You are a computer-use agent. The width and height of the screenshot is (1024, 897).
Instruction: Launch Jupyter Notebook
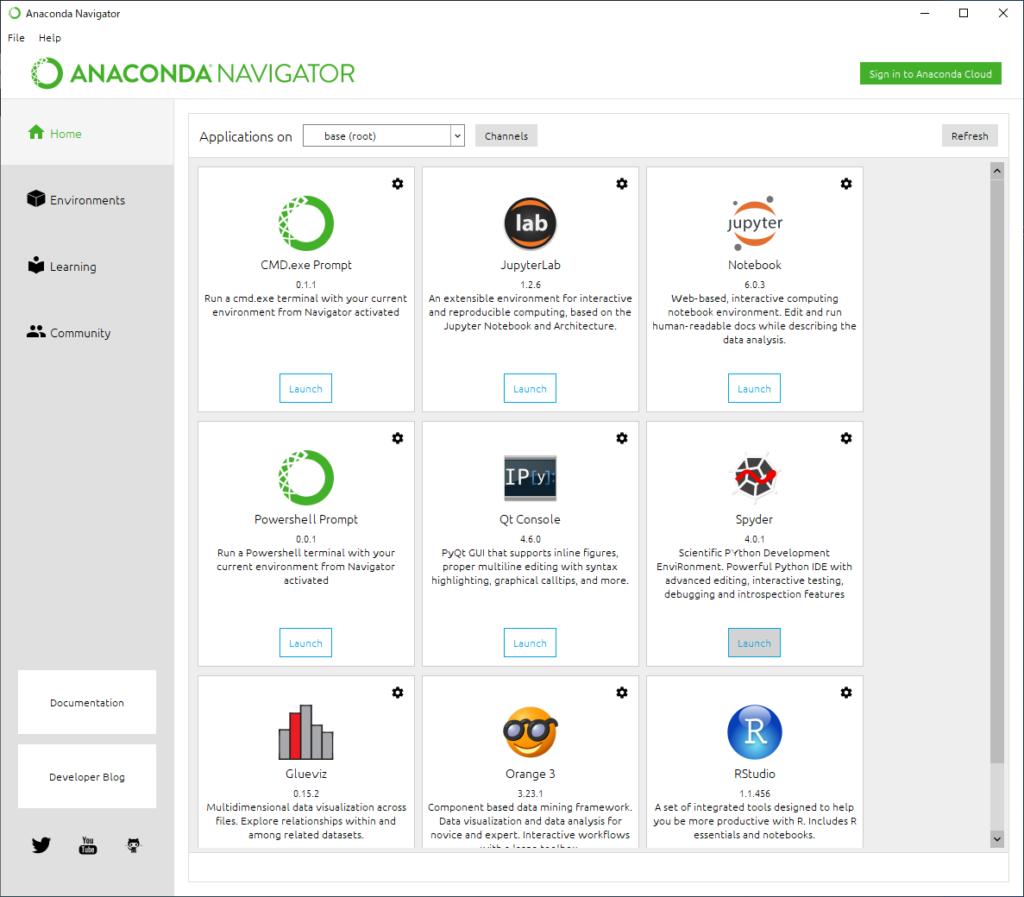[754, 388]
